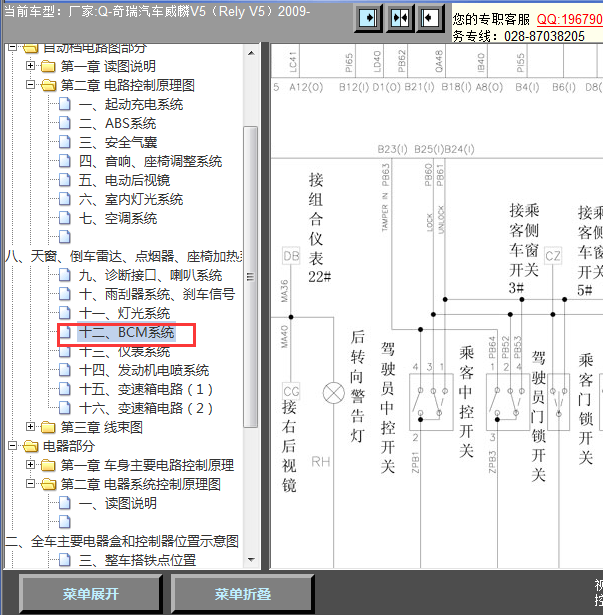The height and width of the screenshot is (615, 603).
Task: Expand the 第三章 线束图 folder
Action: click(30, 426)
